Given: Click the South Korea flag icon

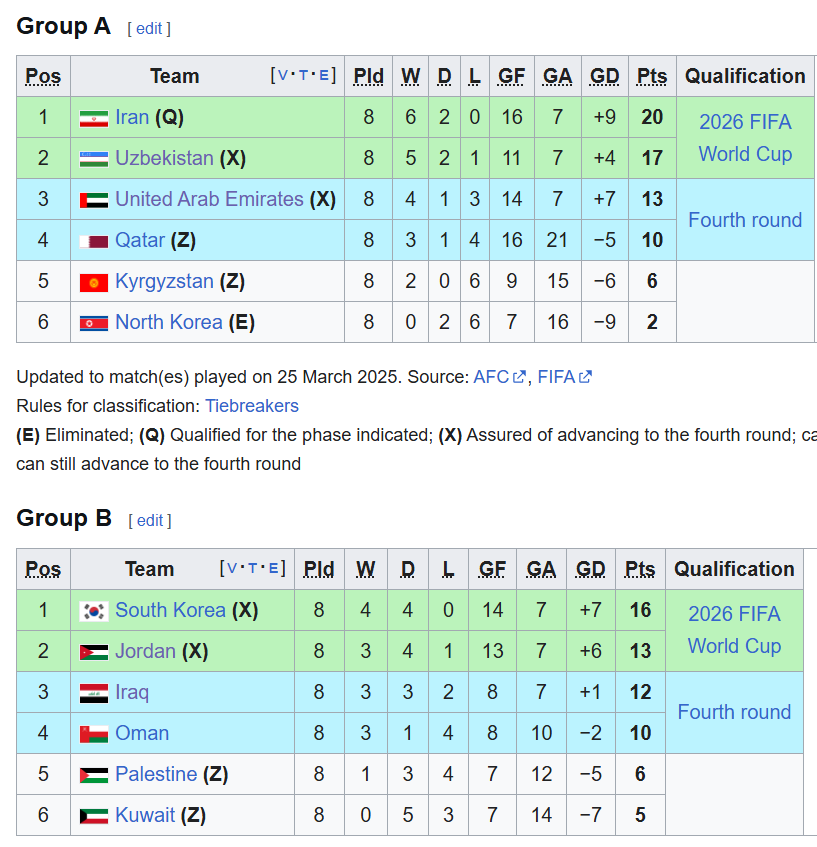Looking at the screenshot, I should (93, 611).
